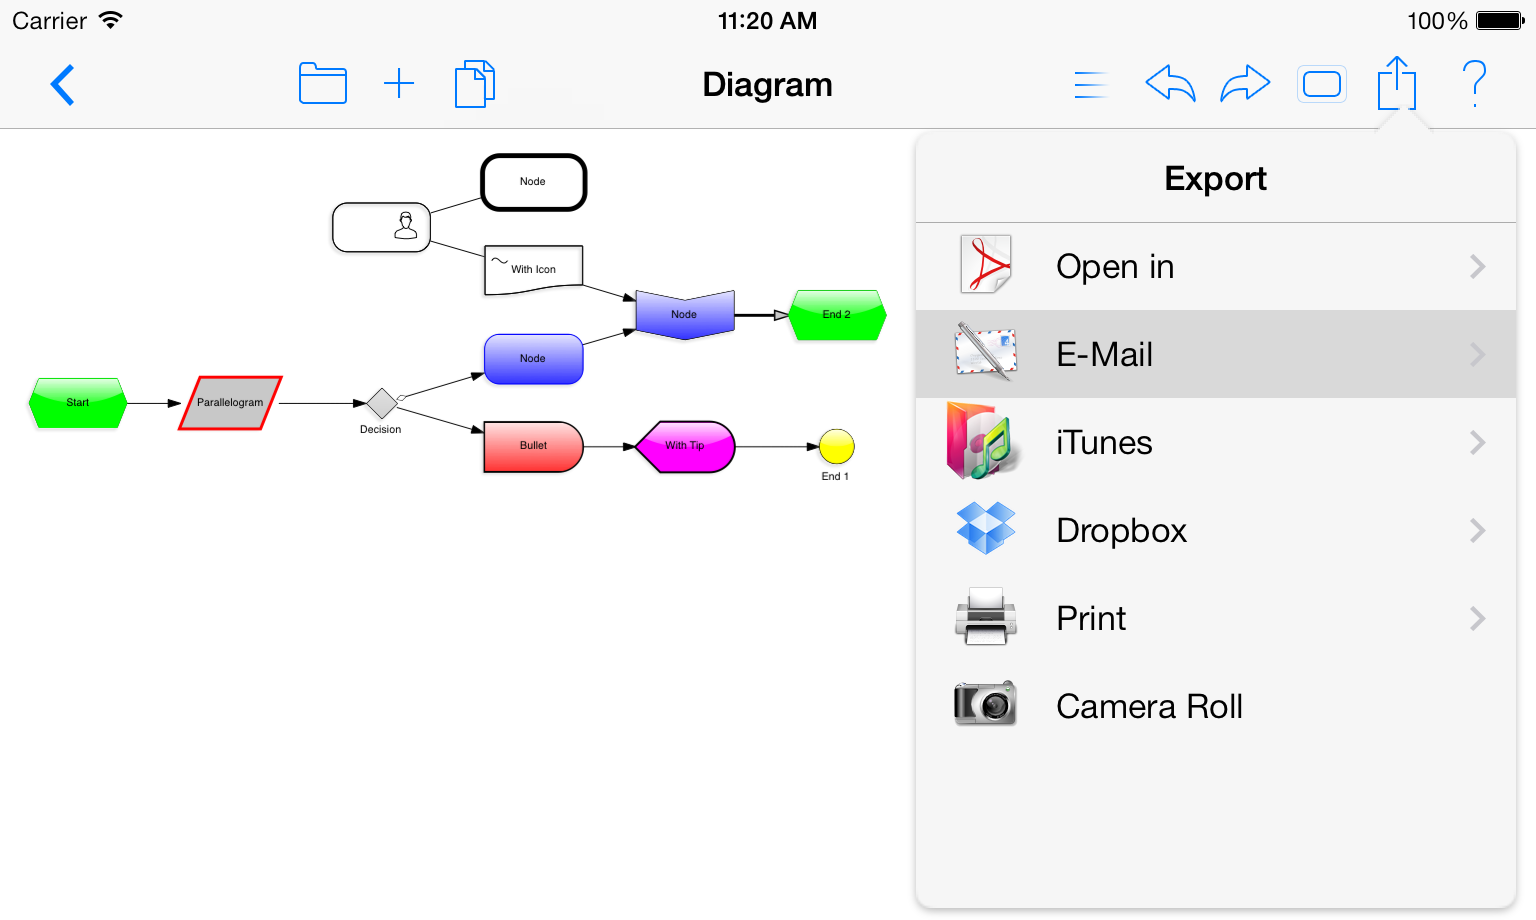Select the yellow End 1 circle

pyautogui.click(x=836, y=446)
